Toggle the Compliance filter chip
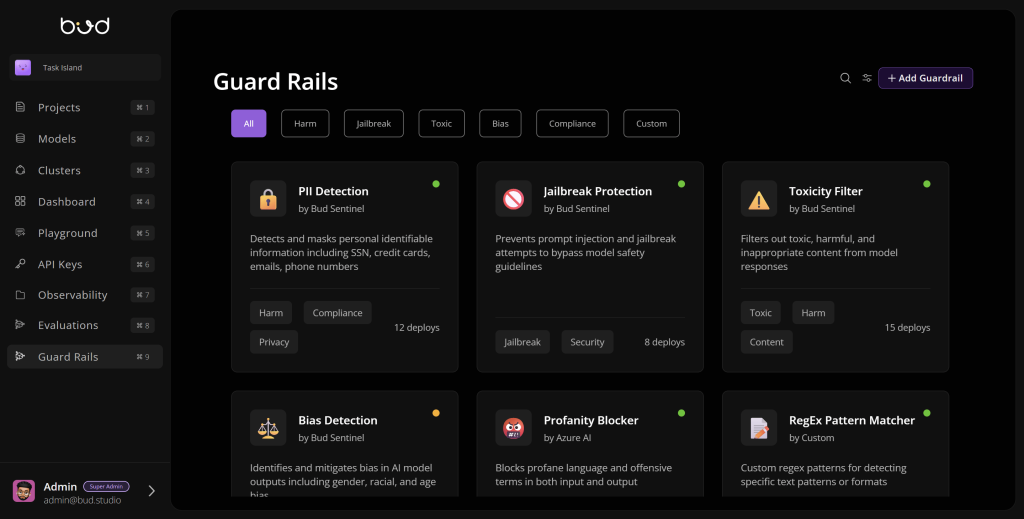The image size is (1024, 519). tap(572, 123)
